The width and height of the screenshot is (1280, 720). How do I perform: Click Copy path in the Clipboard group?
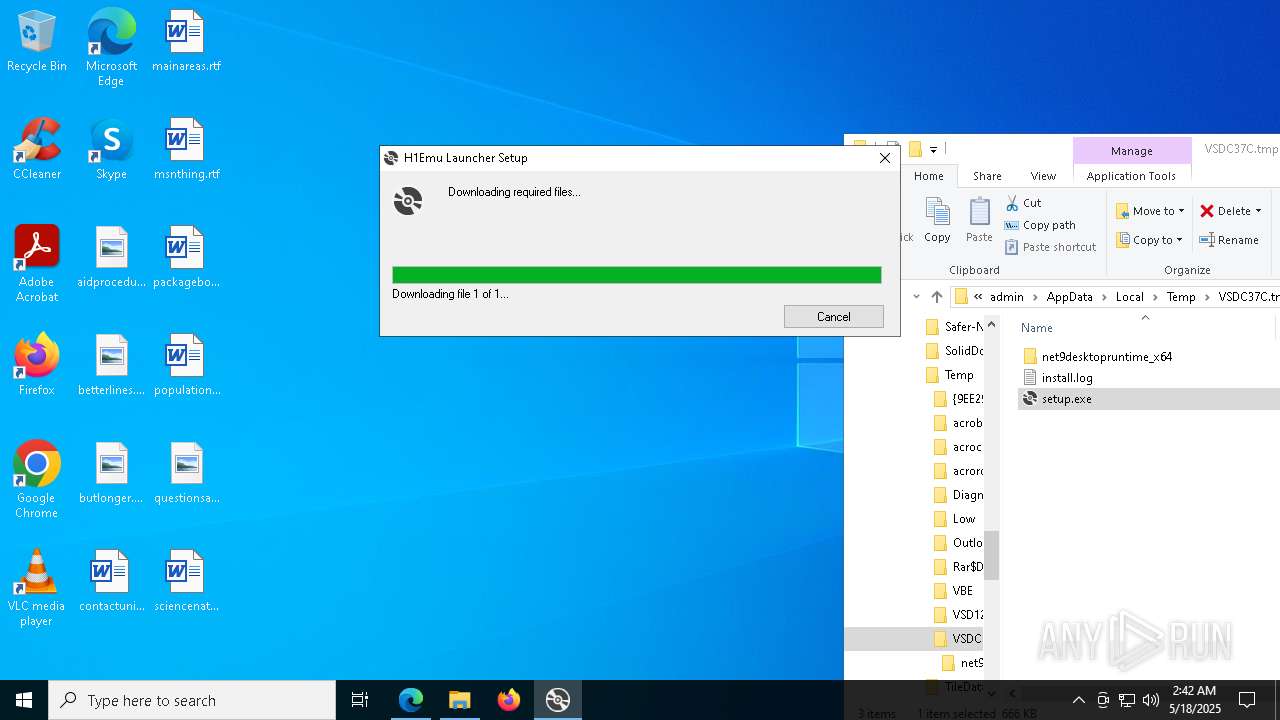1040,225
